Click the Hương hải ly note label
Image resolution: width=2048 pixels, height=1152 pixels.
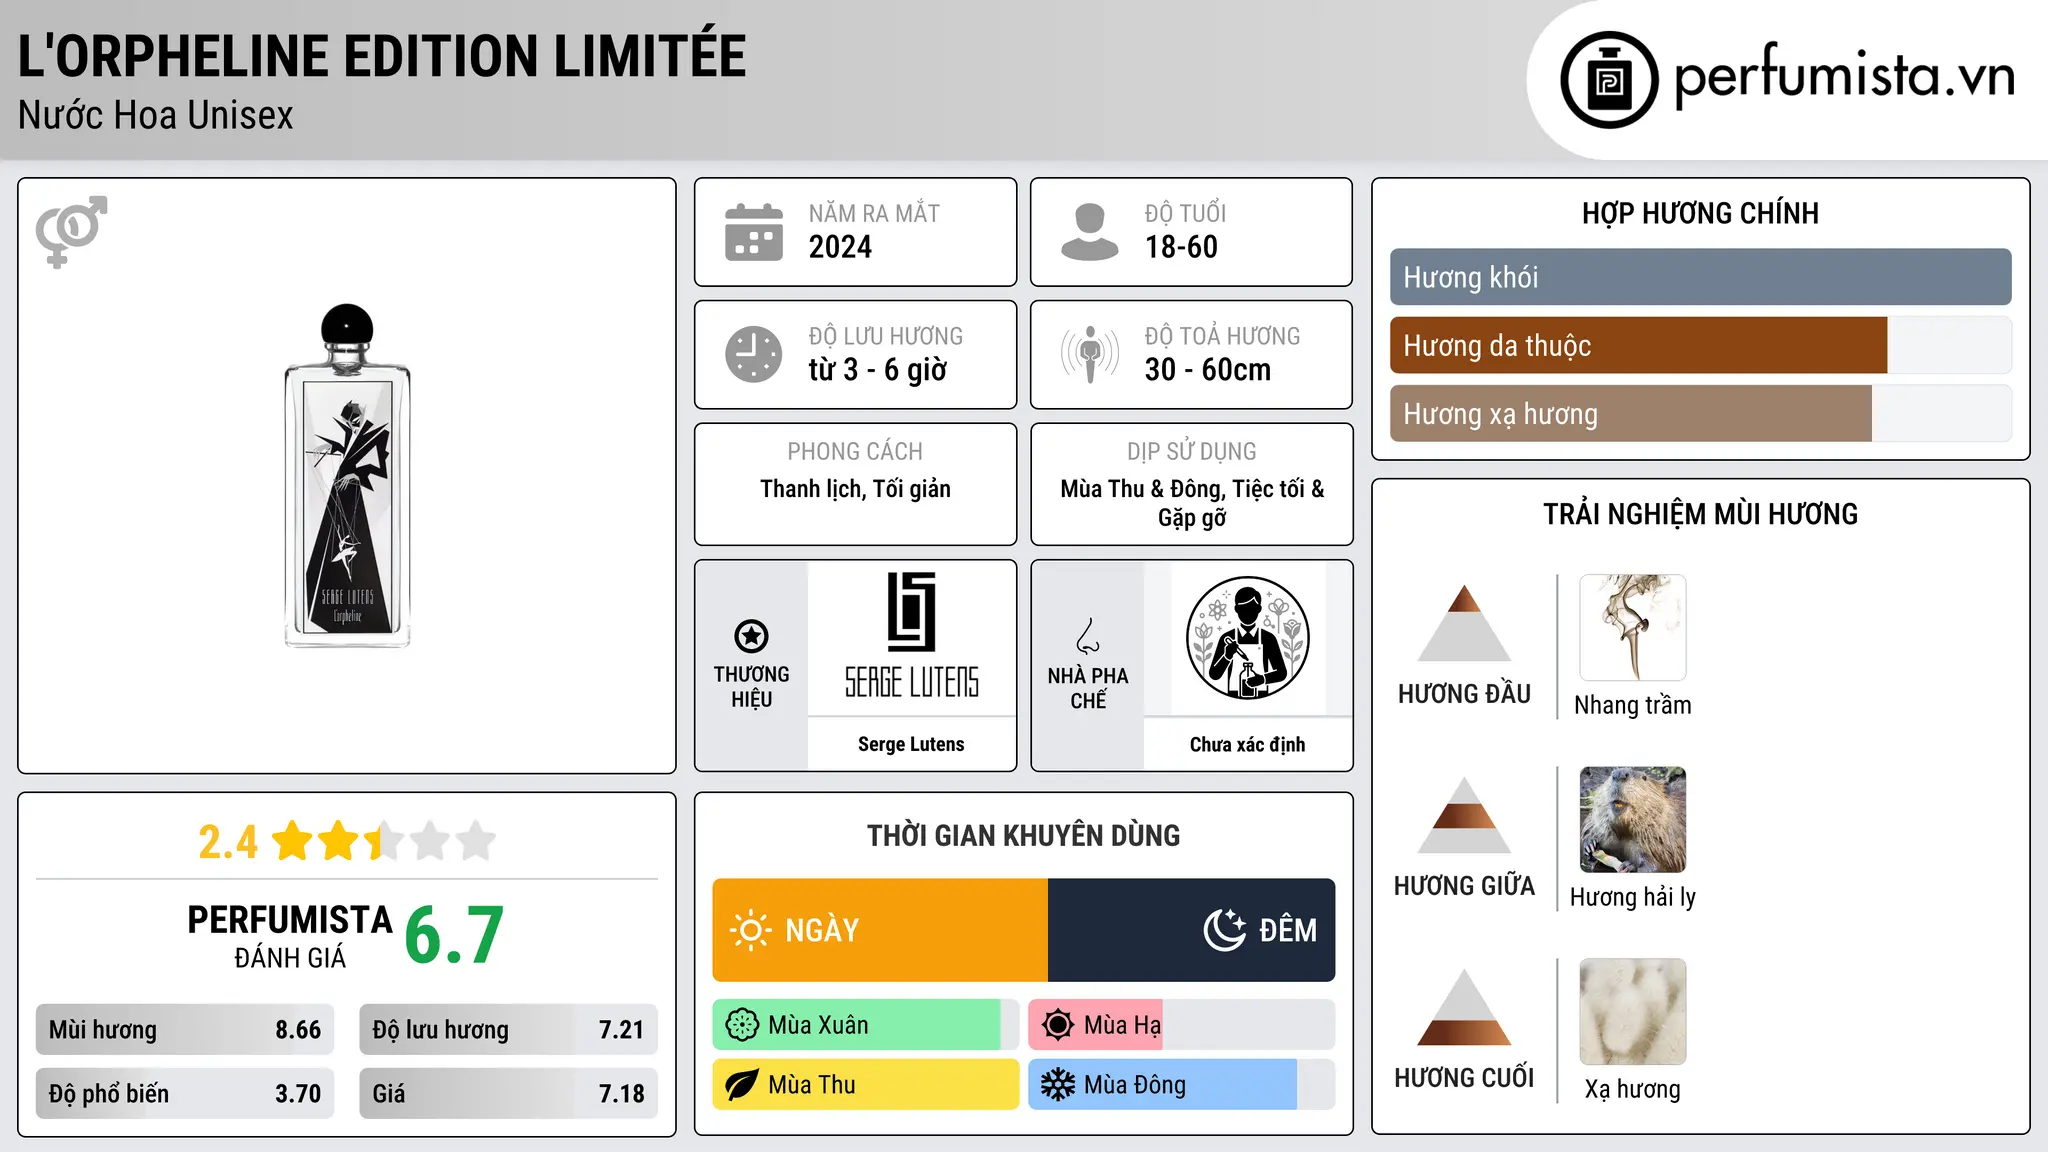click(x=1633, y=897)
